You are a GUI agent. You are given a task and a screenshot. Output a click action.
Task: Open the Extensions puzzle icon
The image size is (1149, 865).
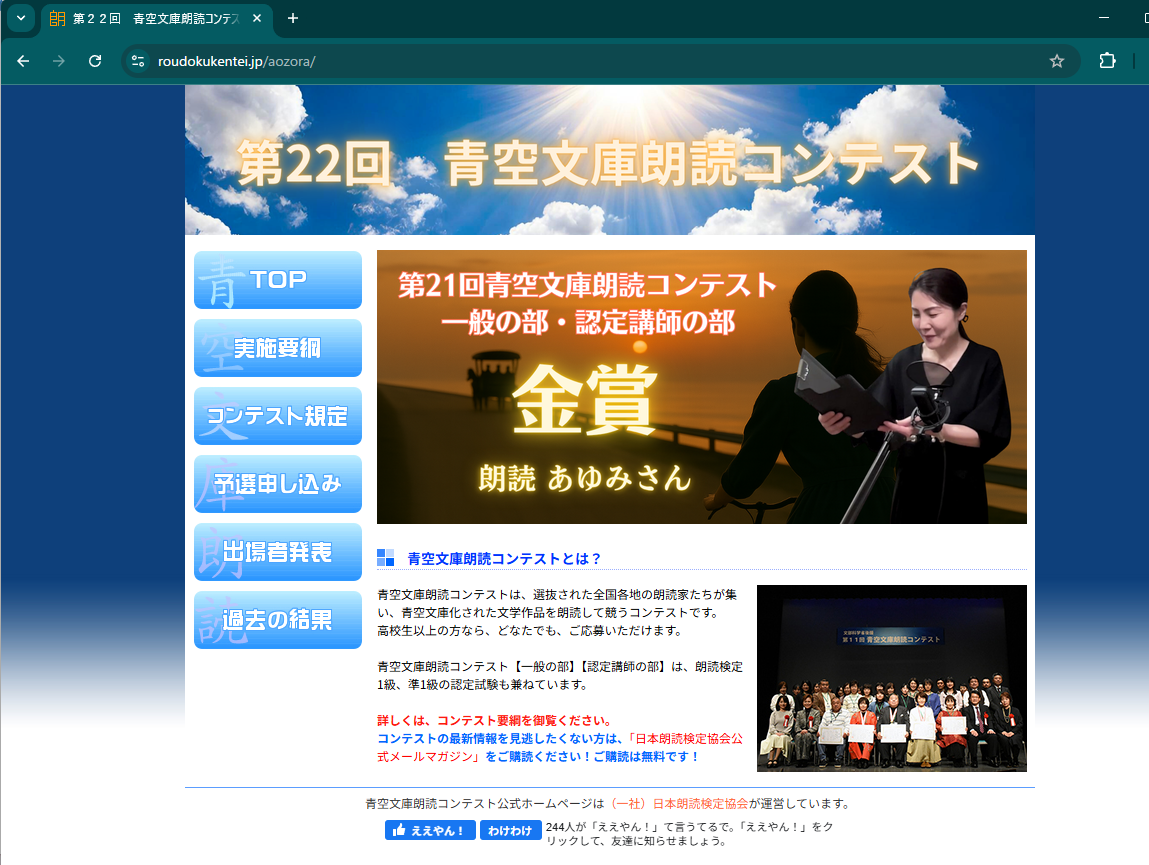pos(1107,61)
